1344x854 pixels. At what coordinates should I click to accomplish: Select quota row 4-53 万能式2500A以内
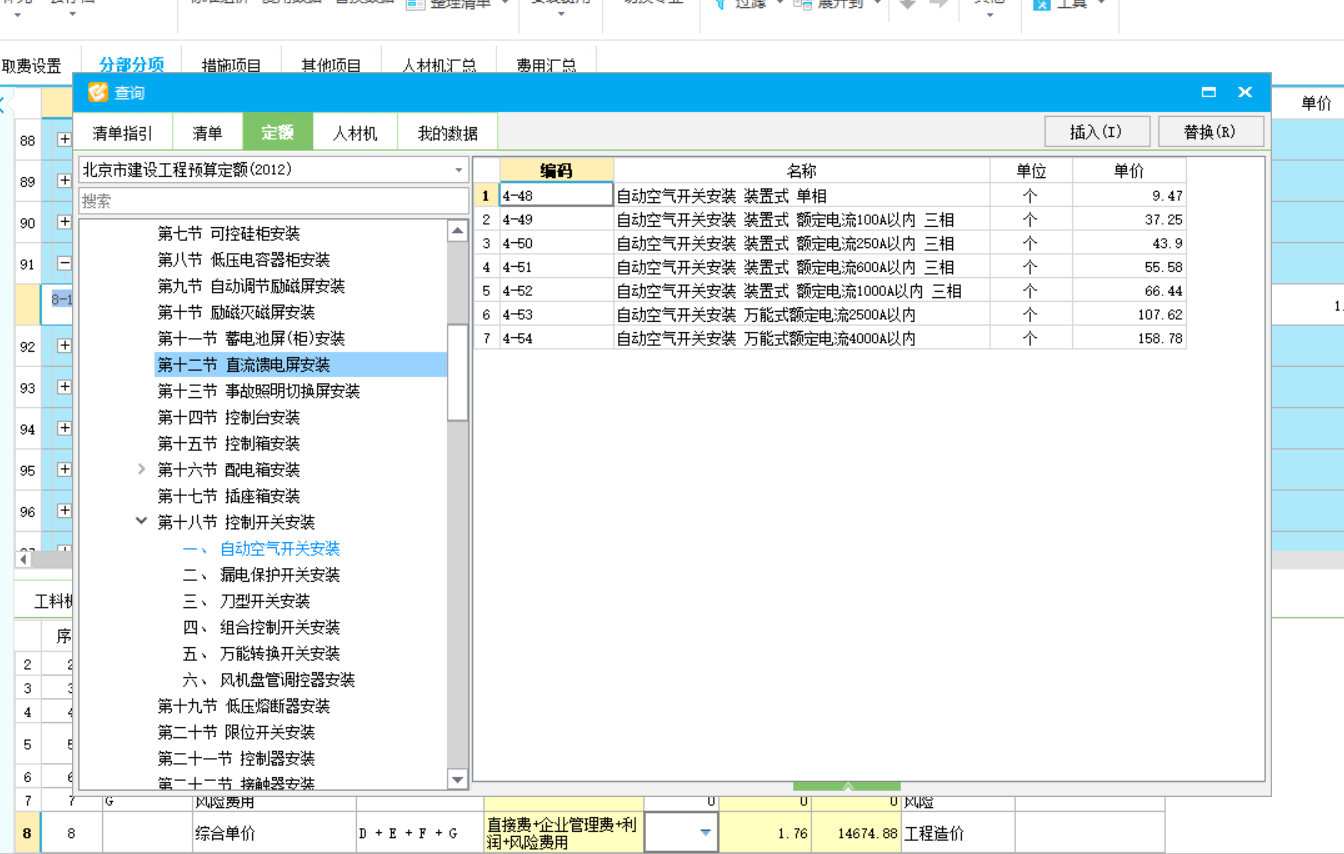point(830,314)
